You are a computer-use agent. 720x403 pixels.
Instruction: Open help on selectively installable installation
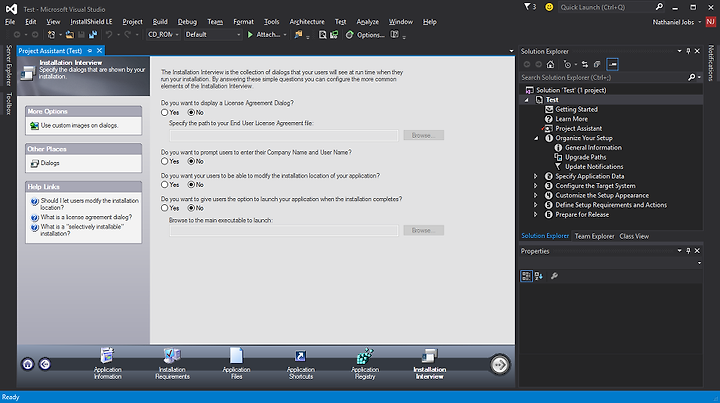pyautogui.click(x=82, y=230)
